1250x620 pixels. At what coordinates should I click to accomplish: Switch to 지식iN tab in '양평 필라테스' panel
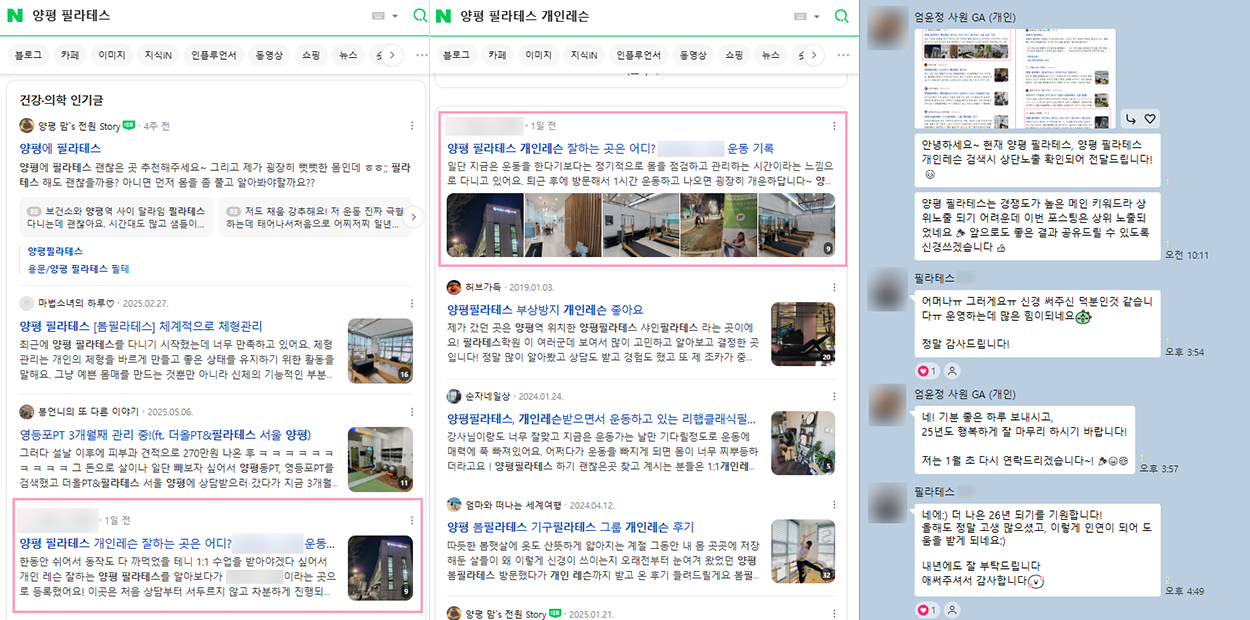159,55
